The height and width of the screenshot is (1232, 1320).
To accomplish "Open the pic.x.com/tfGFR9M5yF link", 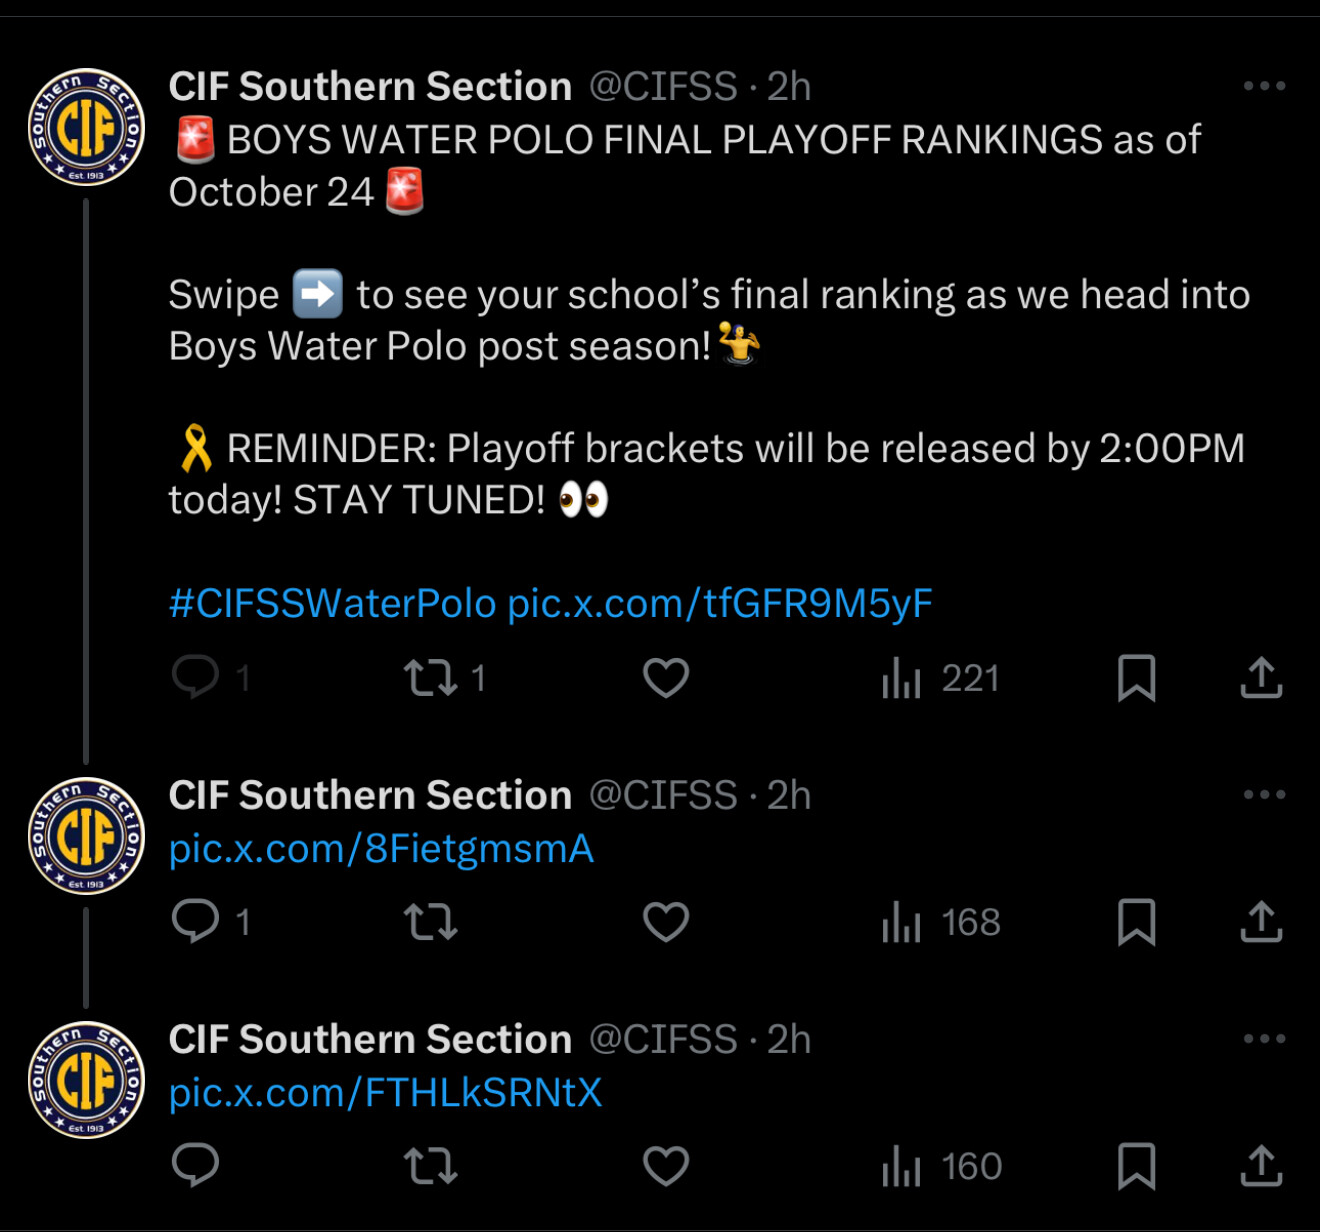I will [720, 604].
